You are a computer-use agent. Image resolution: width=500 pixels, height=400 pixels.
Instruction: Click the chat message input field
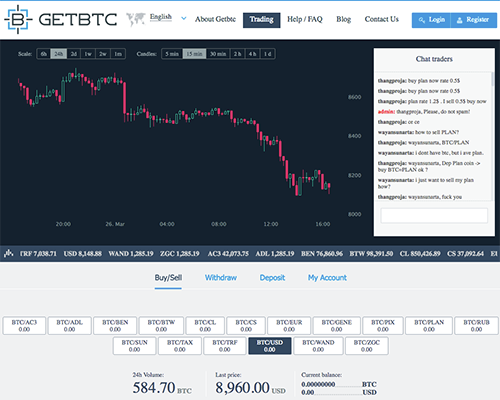coord(434,216)
